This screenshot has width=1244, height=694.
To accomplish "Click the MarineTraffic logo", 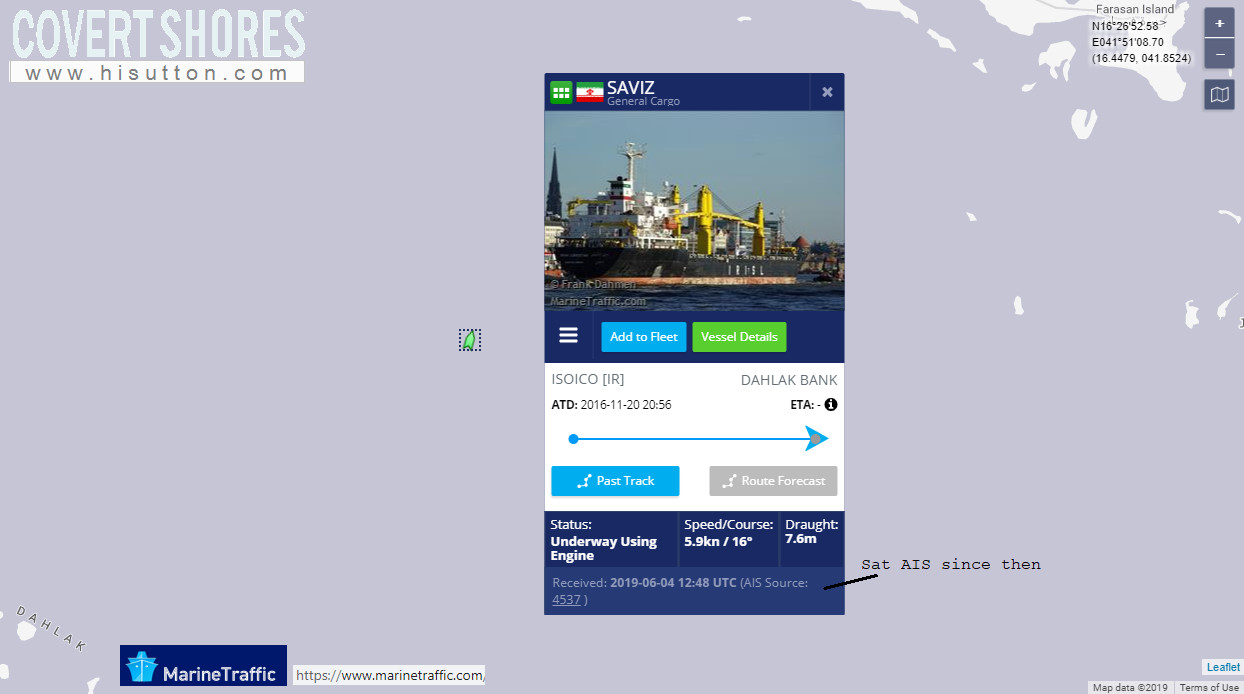I will coord(203,666).
